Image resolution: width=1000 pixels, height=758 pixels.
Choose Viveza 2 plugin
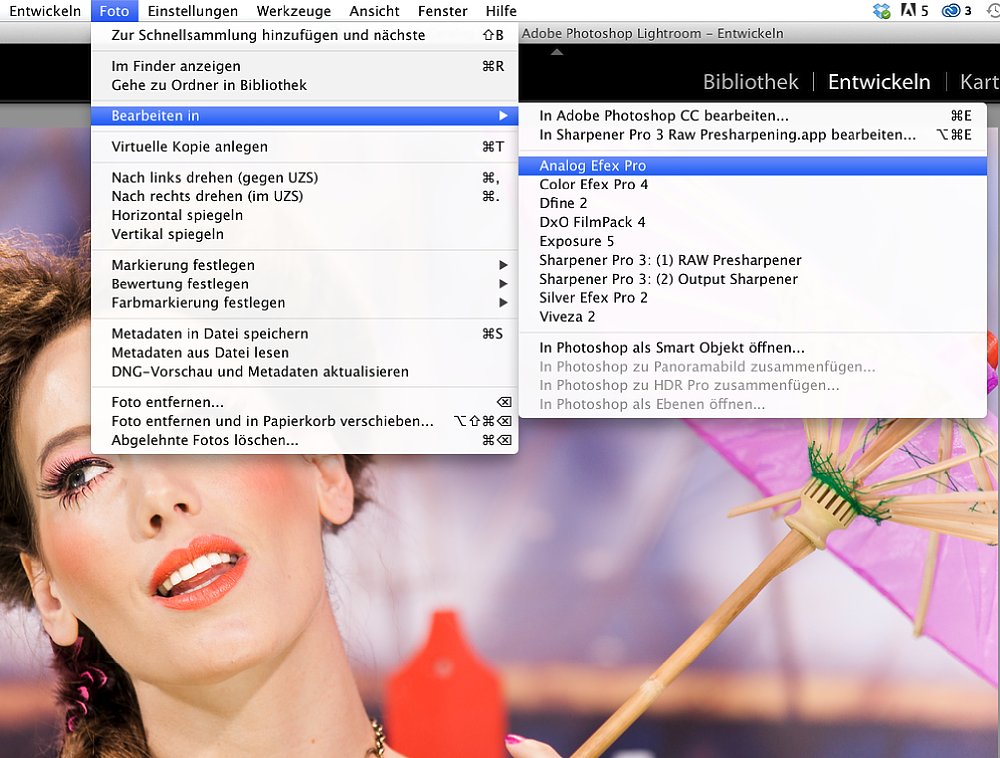pos(753,317)
